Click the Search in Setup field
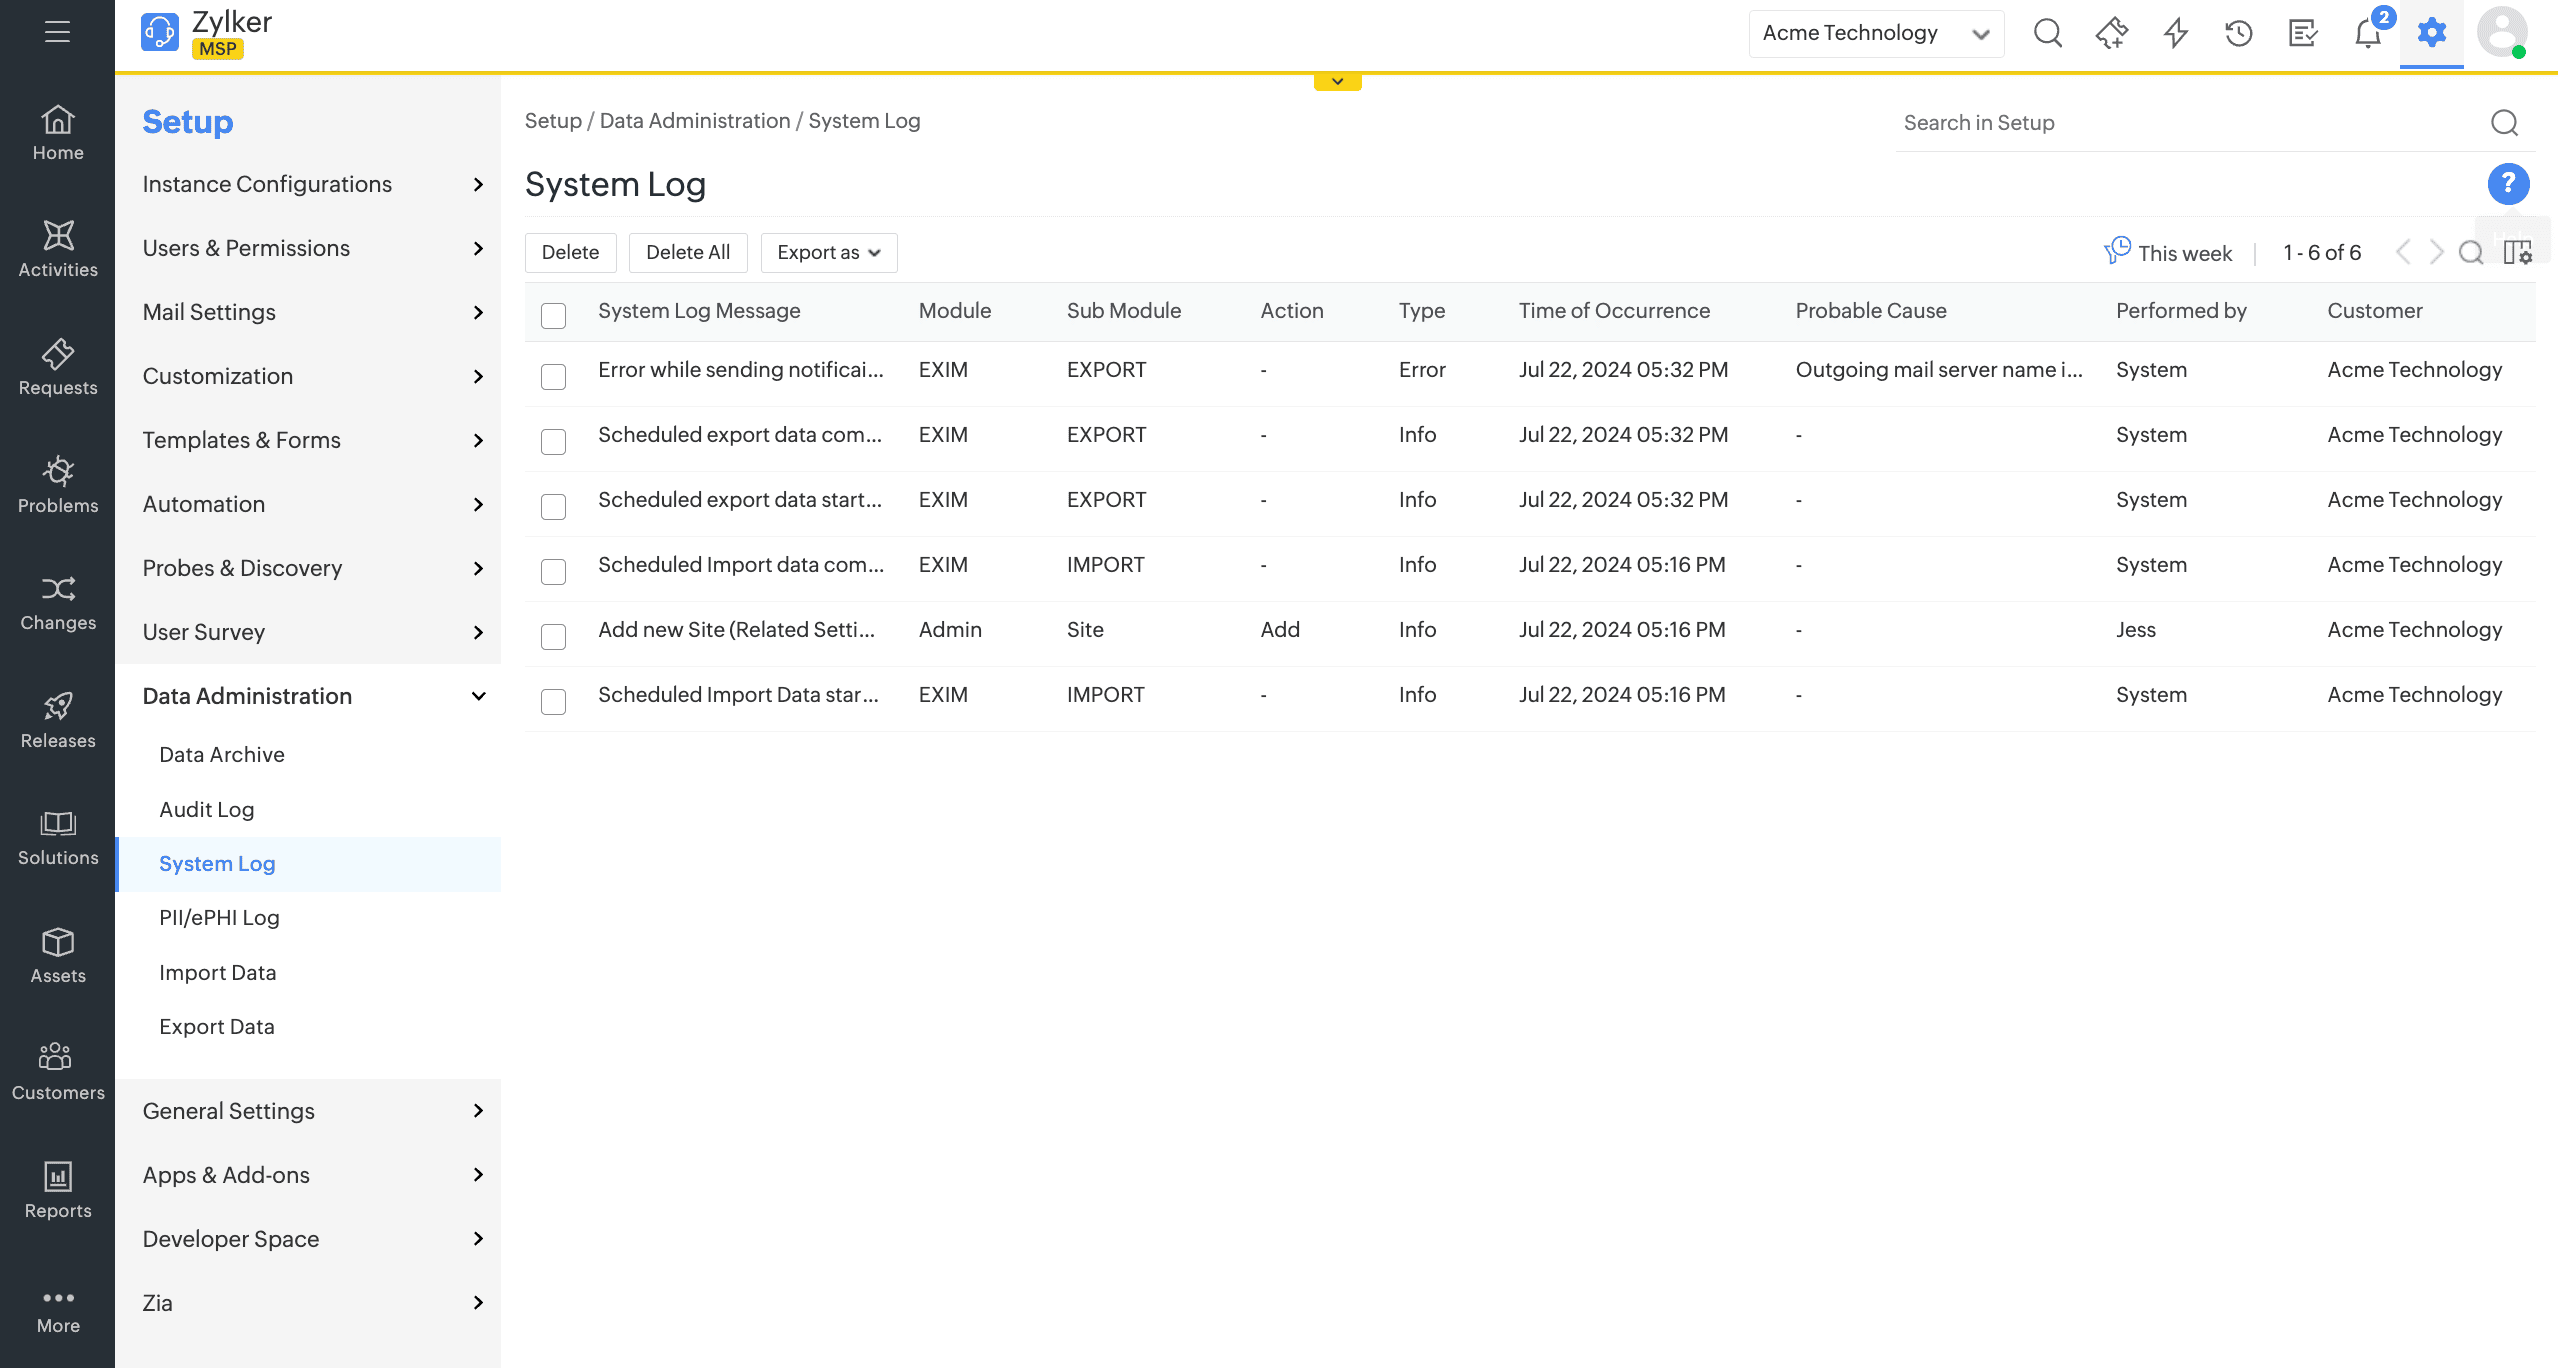 [x=2190, y=123]
